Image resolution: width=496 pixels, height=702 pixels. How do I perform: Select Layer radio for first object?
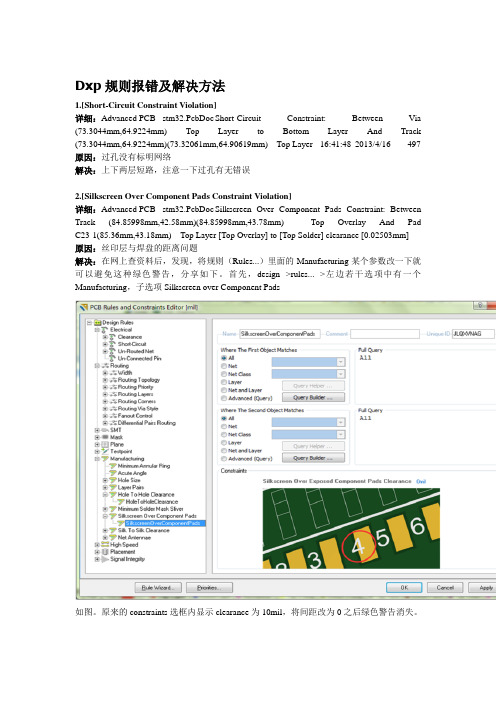point(224,382)
